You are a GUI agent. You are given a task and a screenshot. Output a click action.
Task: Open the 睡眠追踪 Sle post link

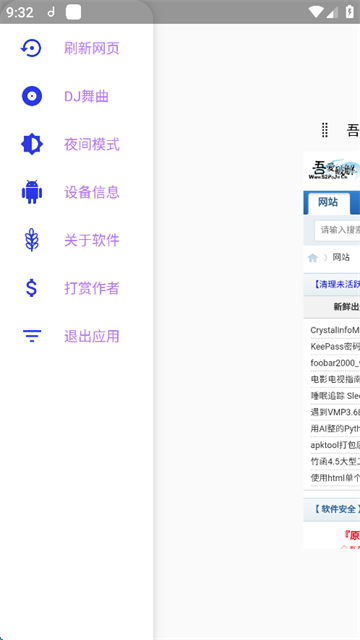(335, 396)
